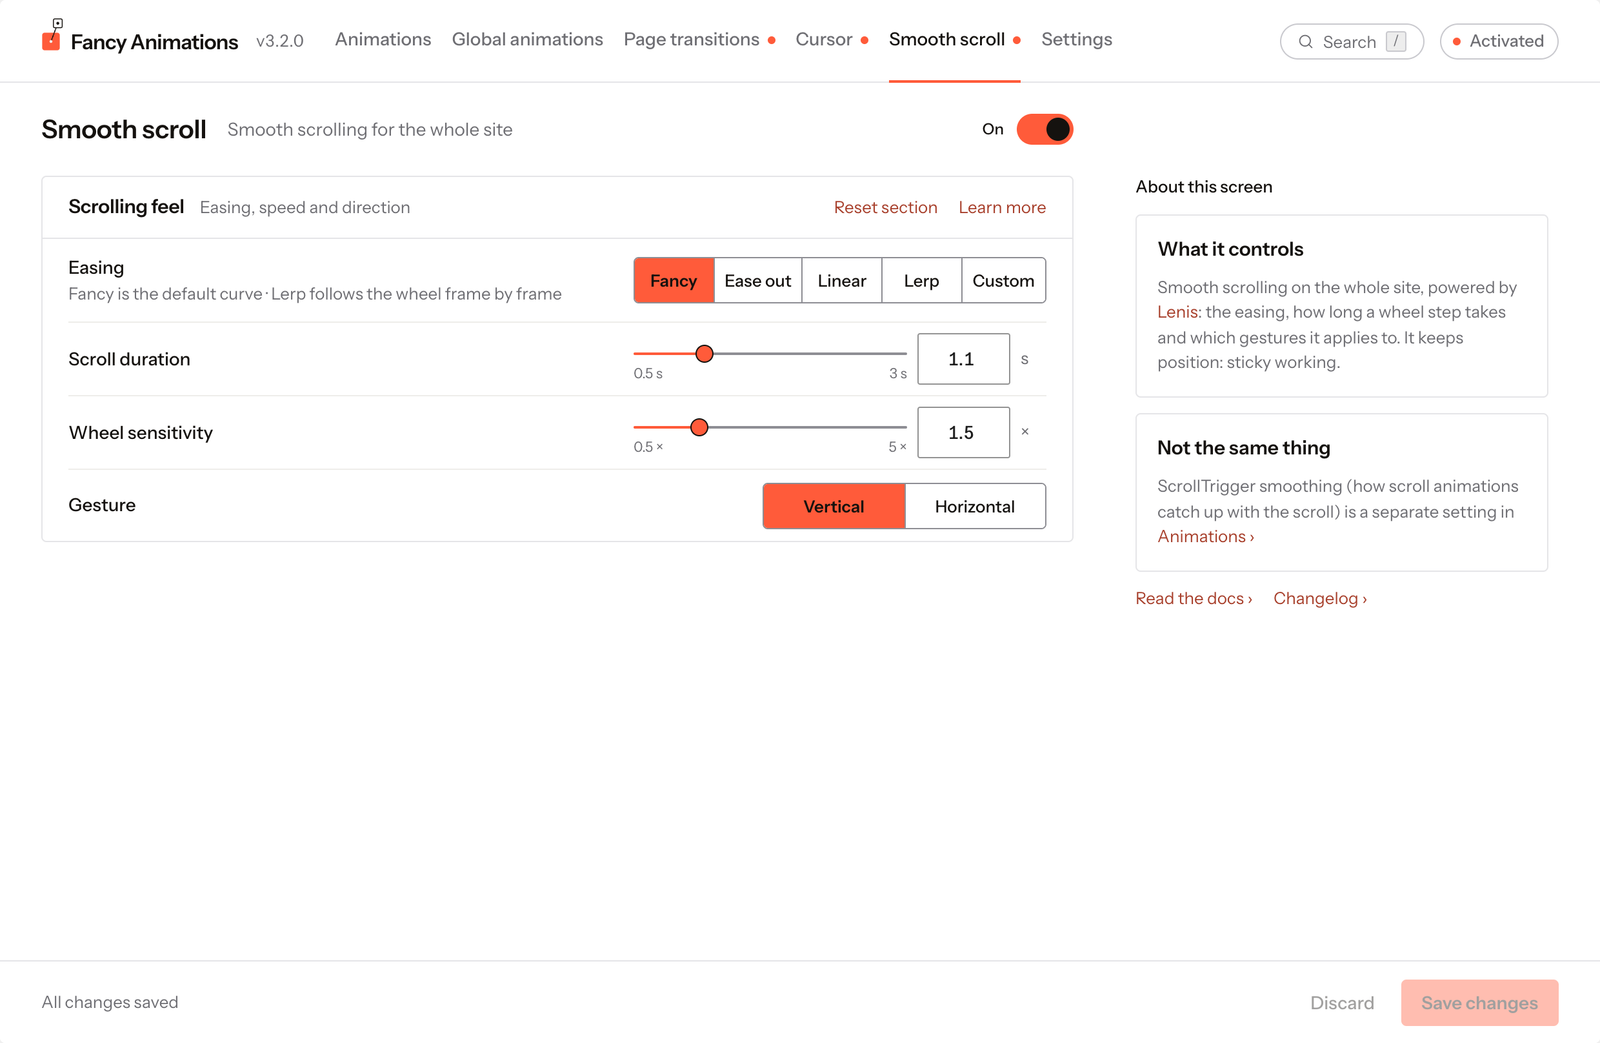The width and height of the screenshot is (1600, 1043).
Task: Click the slash shortcut key badge
Action: pos(1396,41)
